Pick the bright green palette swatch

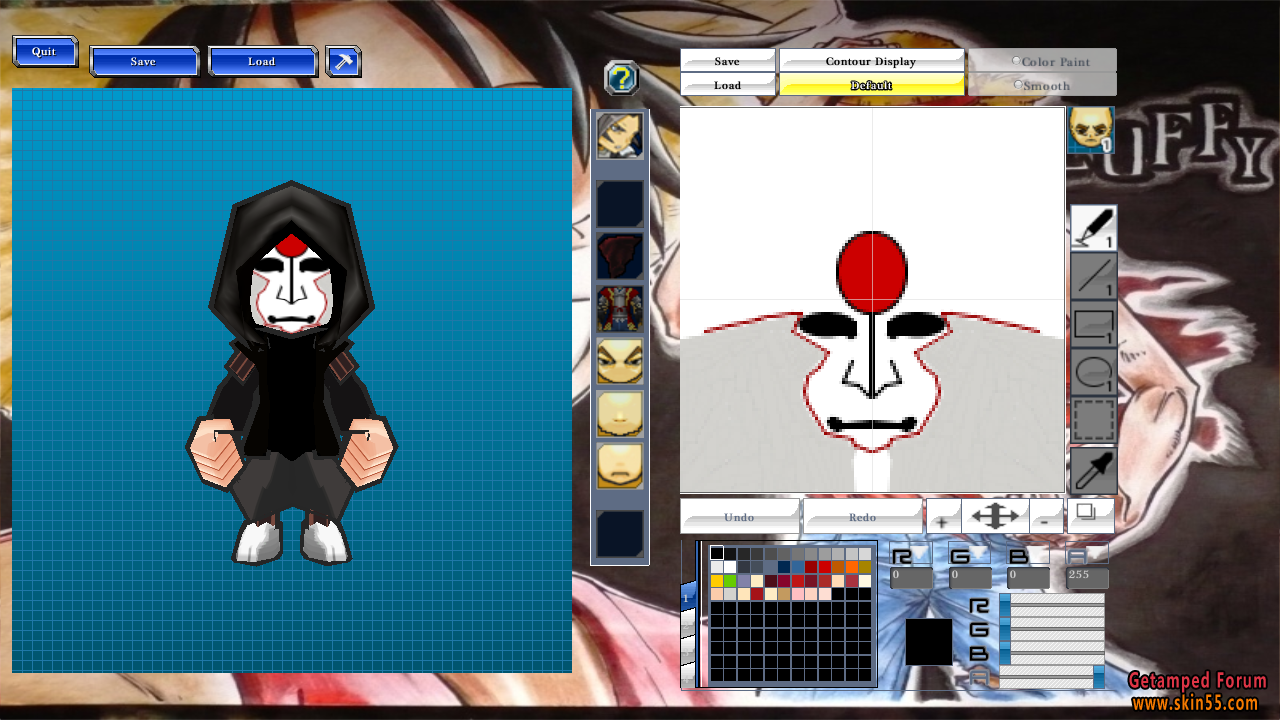(730, 581)
